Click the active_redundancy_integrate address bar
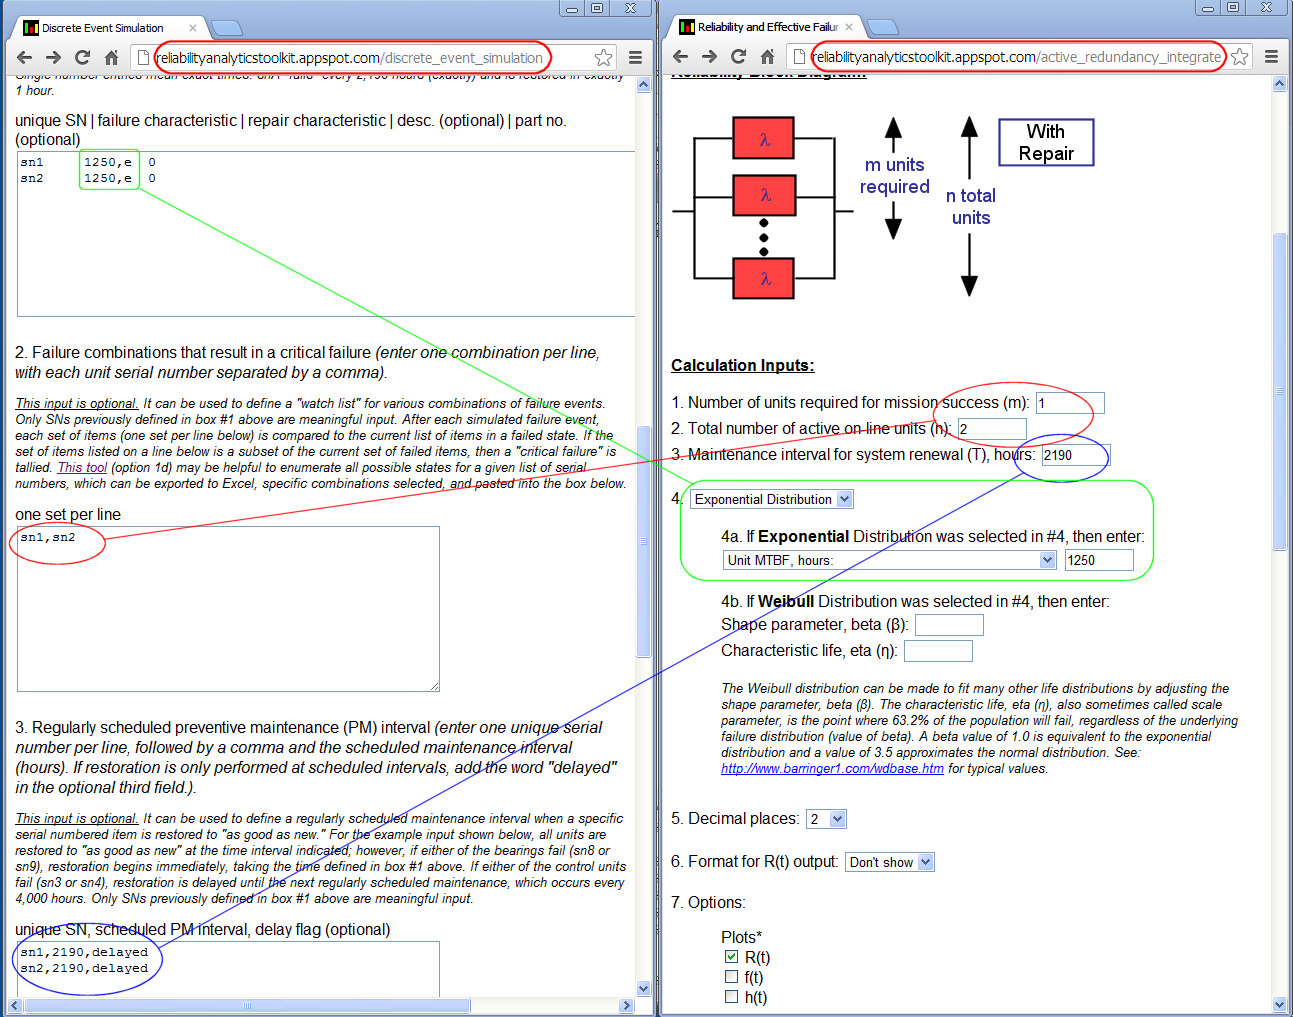Image resolution: width=1293 pixels, height=1017 pixels. click(x=1016, y=57)
